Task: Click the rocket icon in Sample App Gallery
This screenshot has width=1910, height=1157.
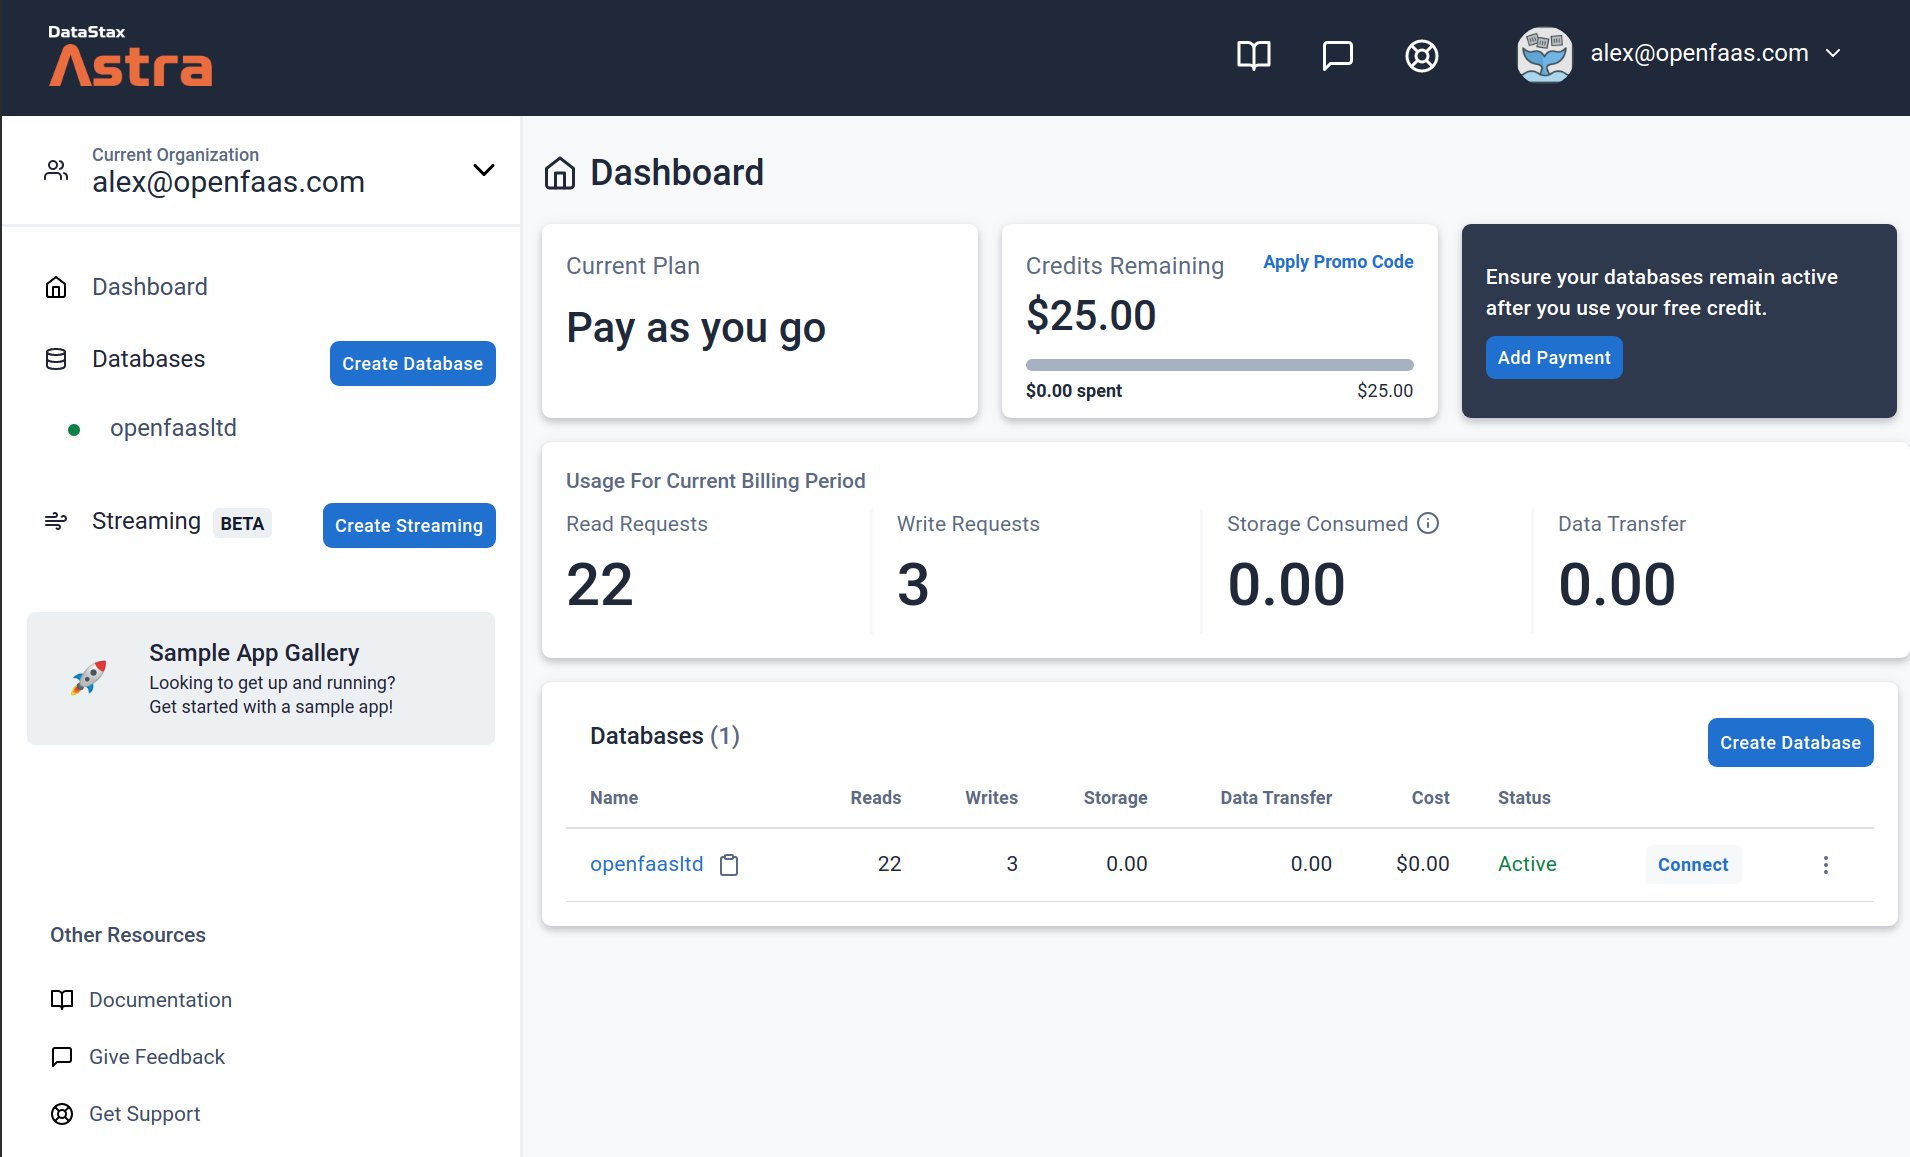Action: [88, 678]
